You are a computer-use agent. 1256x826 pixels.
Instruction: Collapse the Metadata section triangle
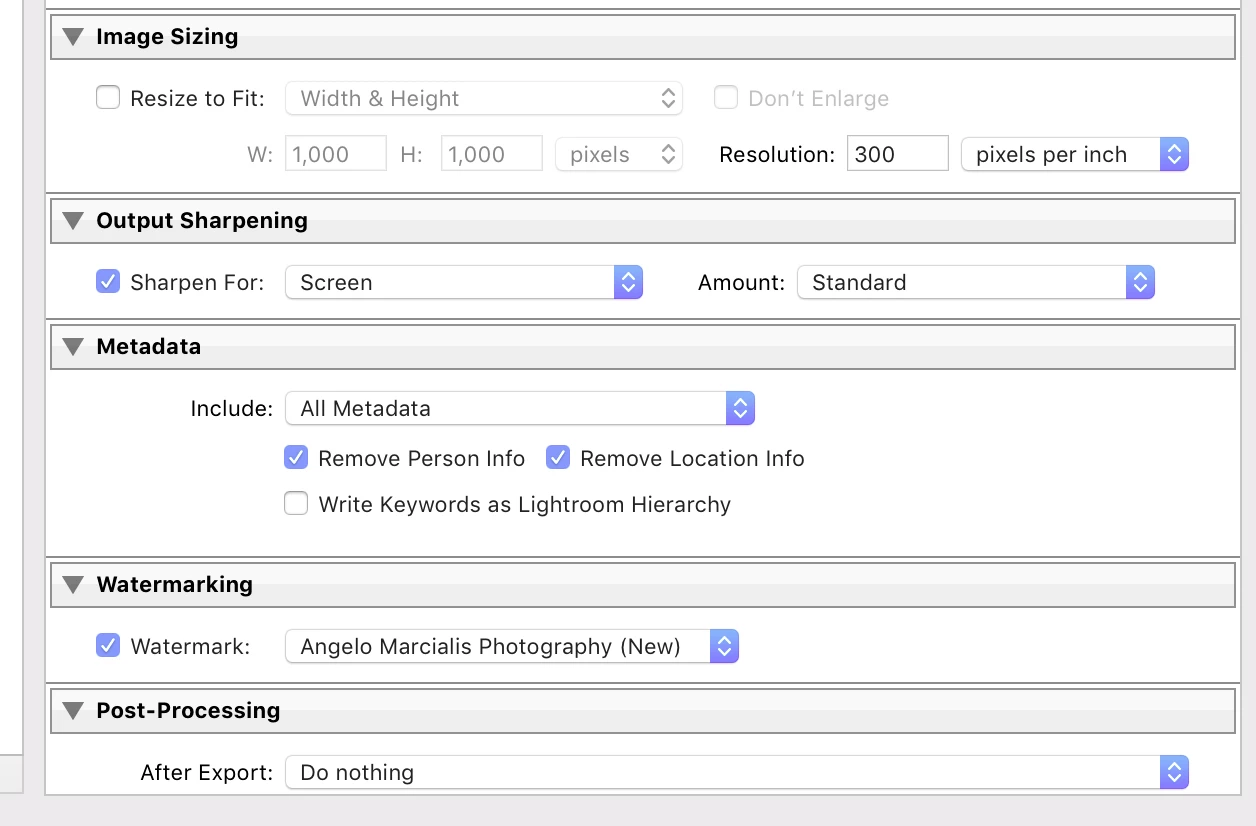[73, 347]
